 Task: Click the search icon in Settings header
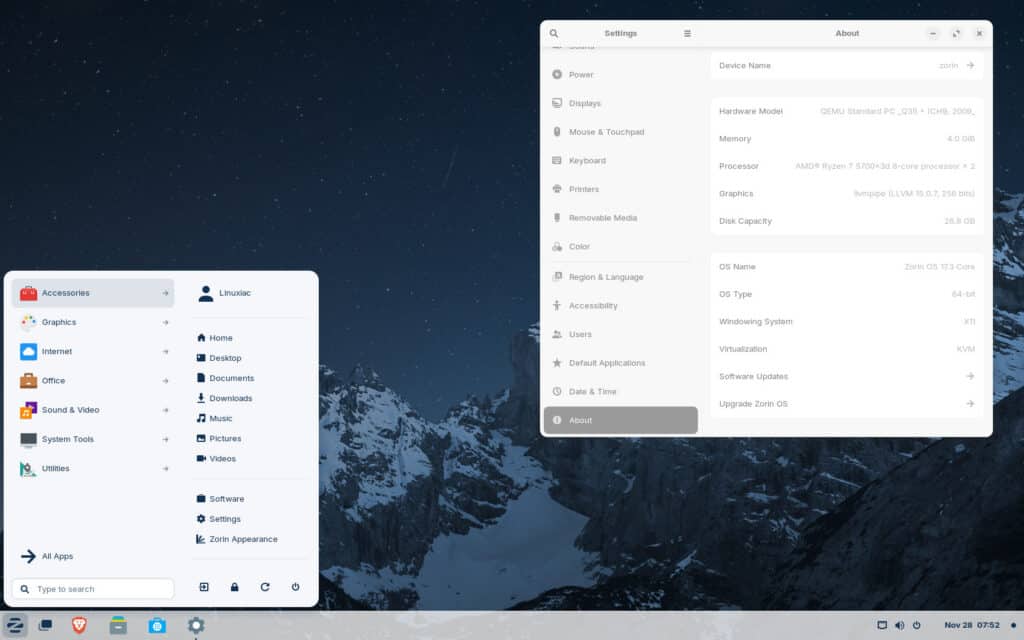(554, 32)
